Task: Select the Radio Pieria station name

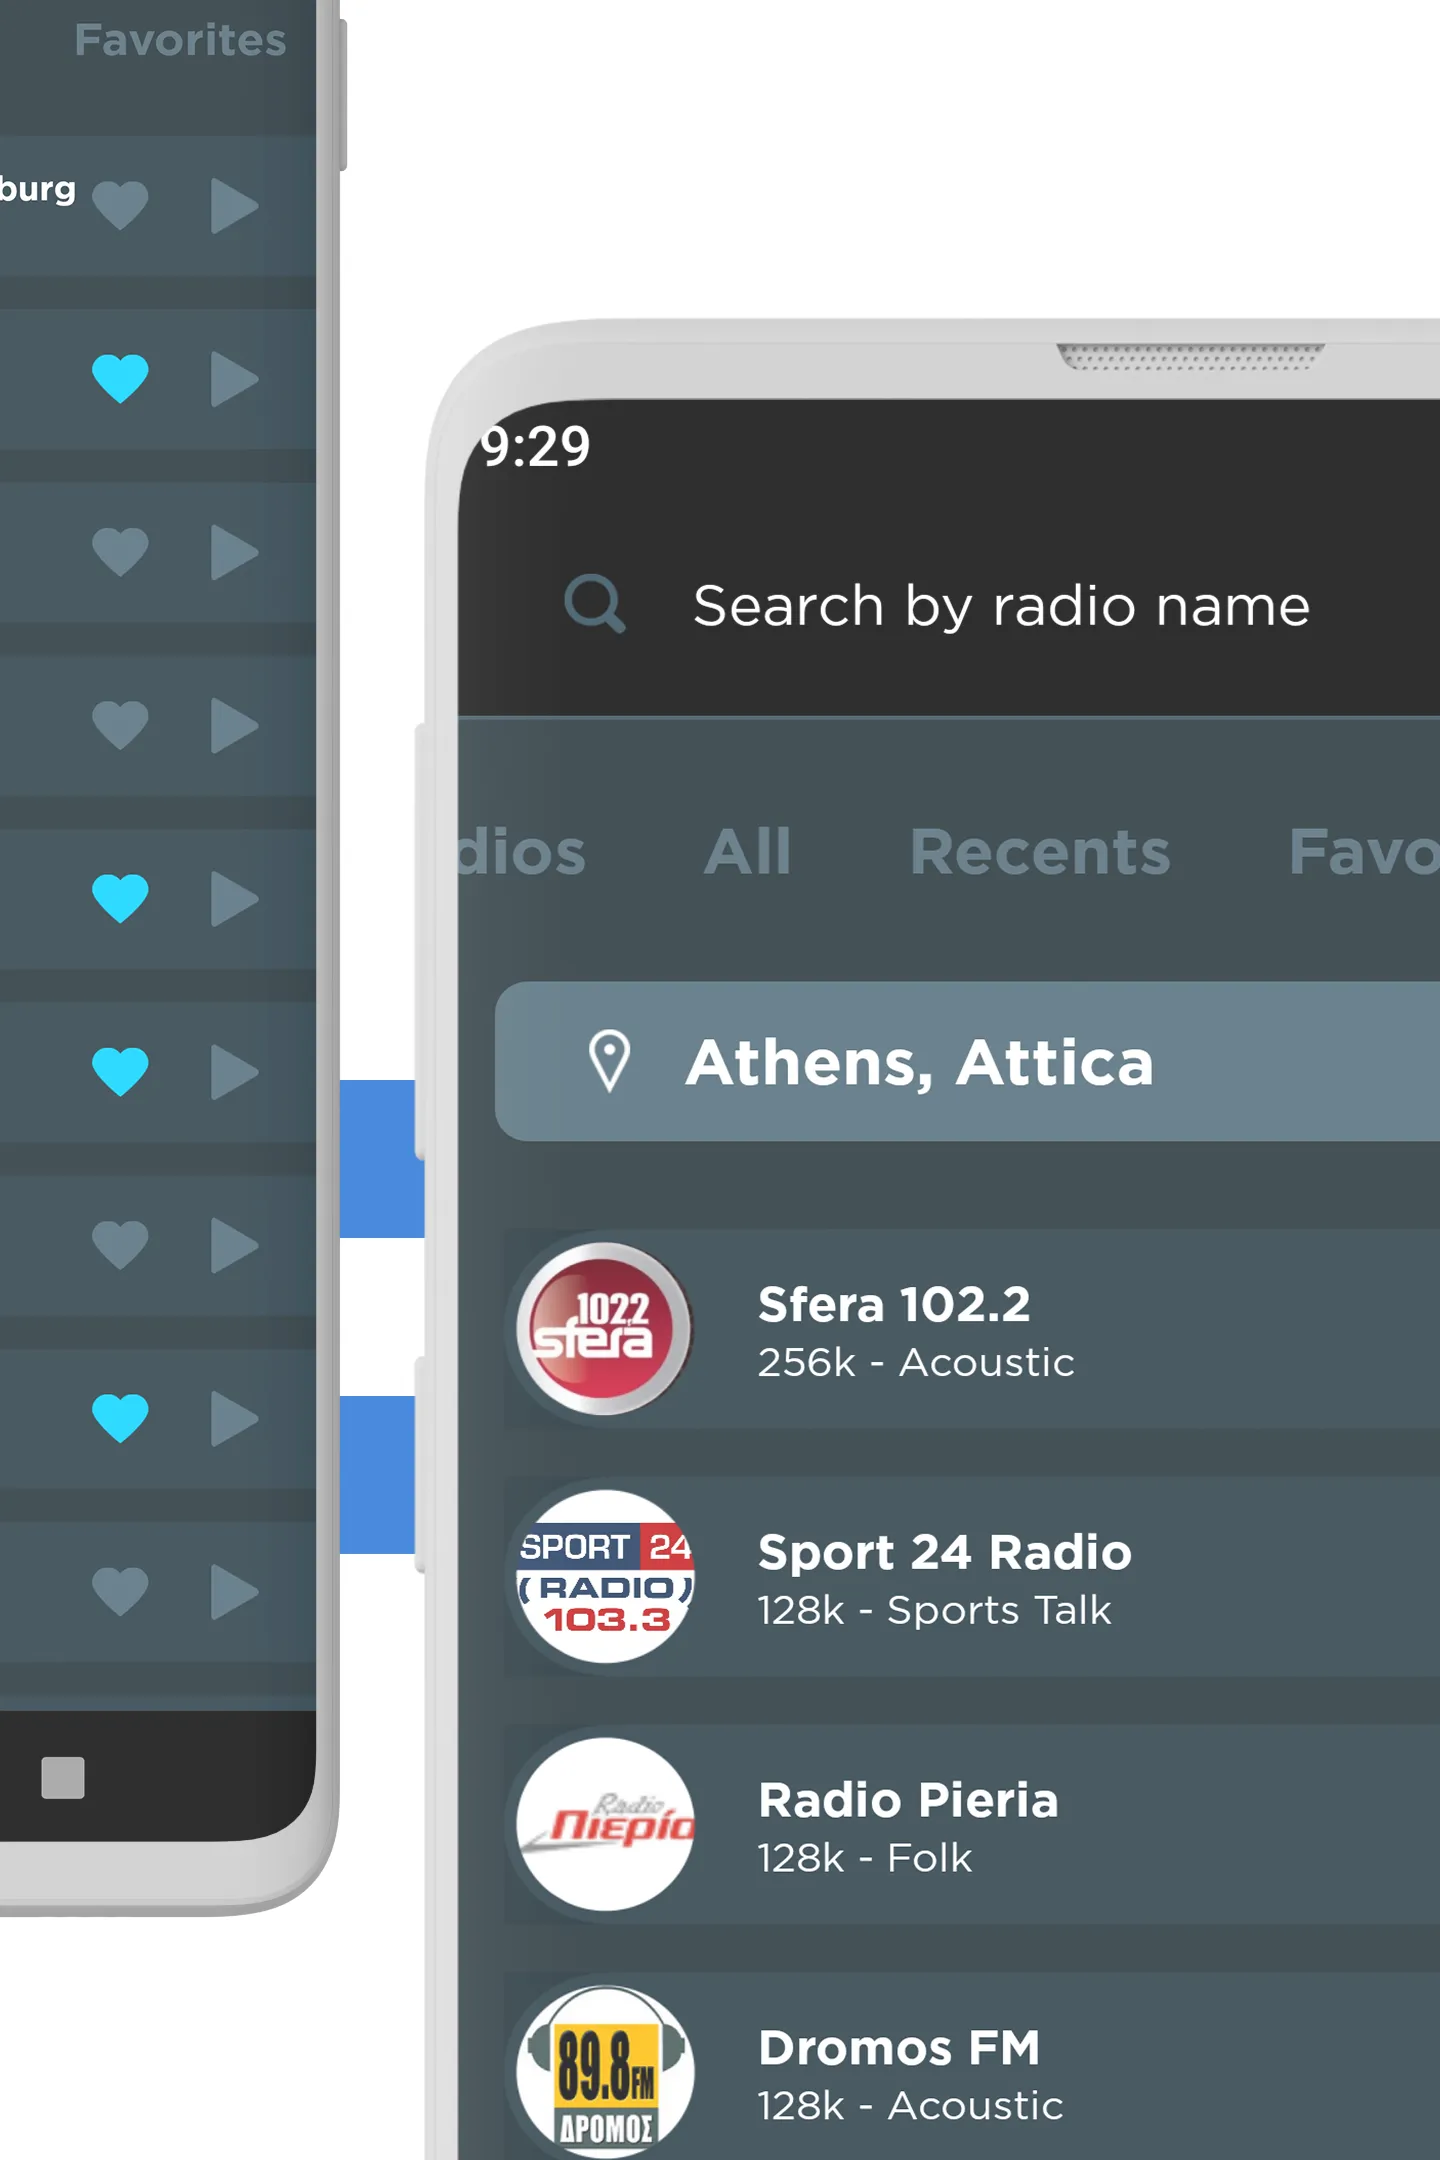Action: click(908, 1800)
